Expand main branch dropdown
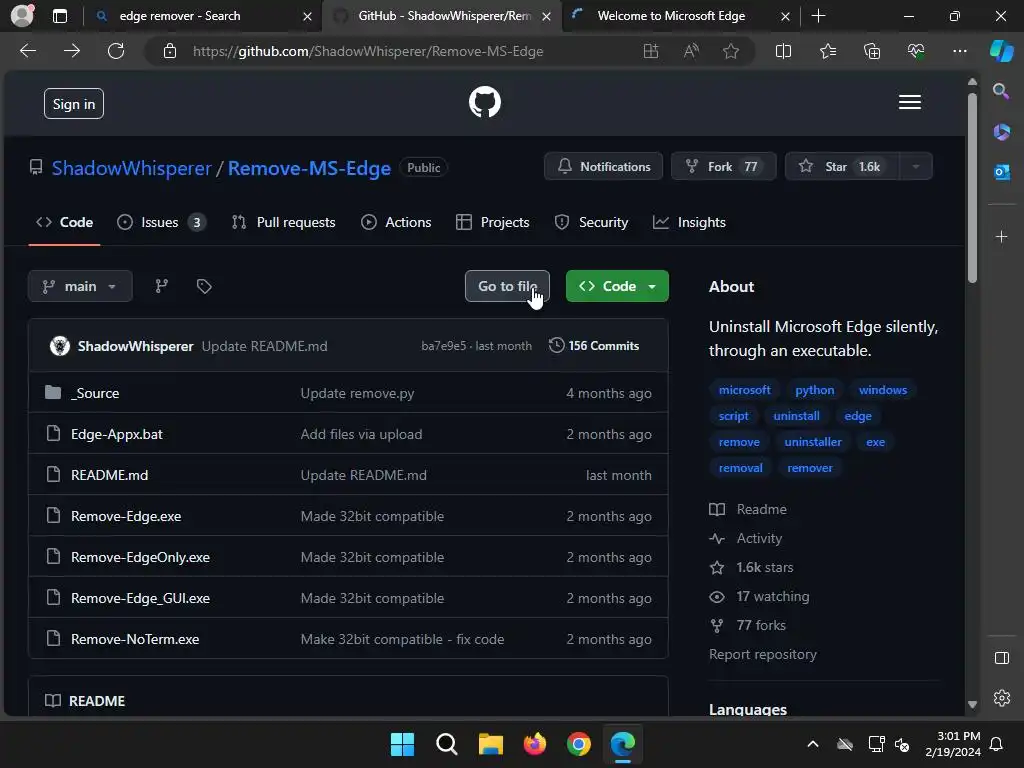This screenshot has height=768, width=1024. 80,286
